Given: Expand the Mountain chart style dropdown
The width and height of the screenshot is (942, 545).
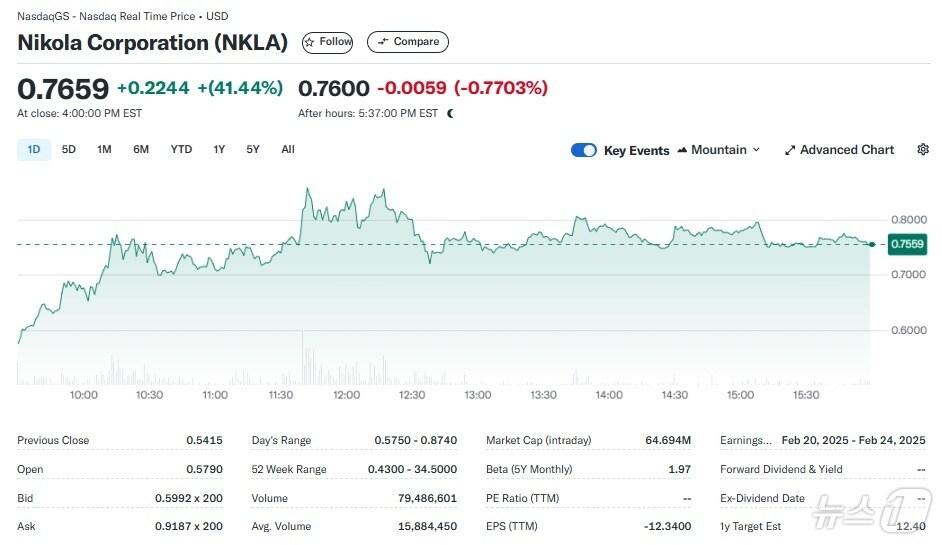Looking at the screenshot, I should 755,150.
